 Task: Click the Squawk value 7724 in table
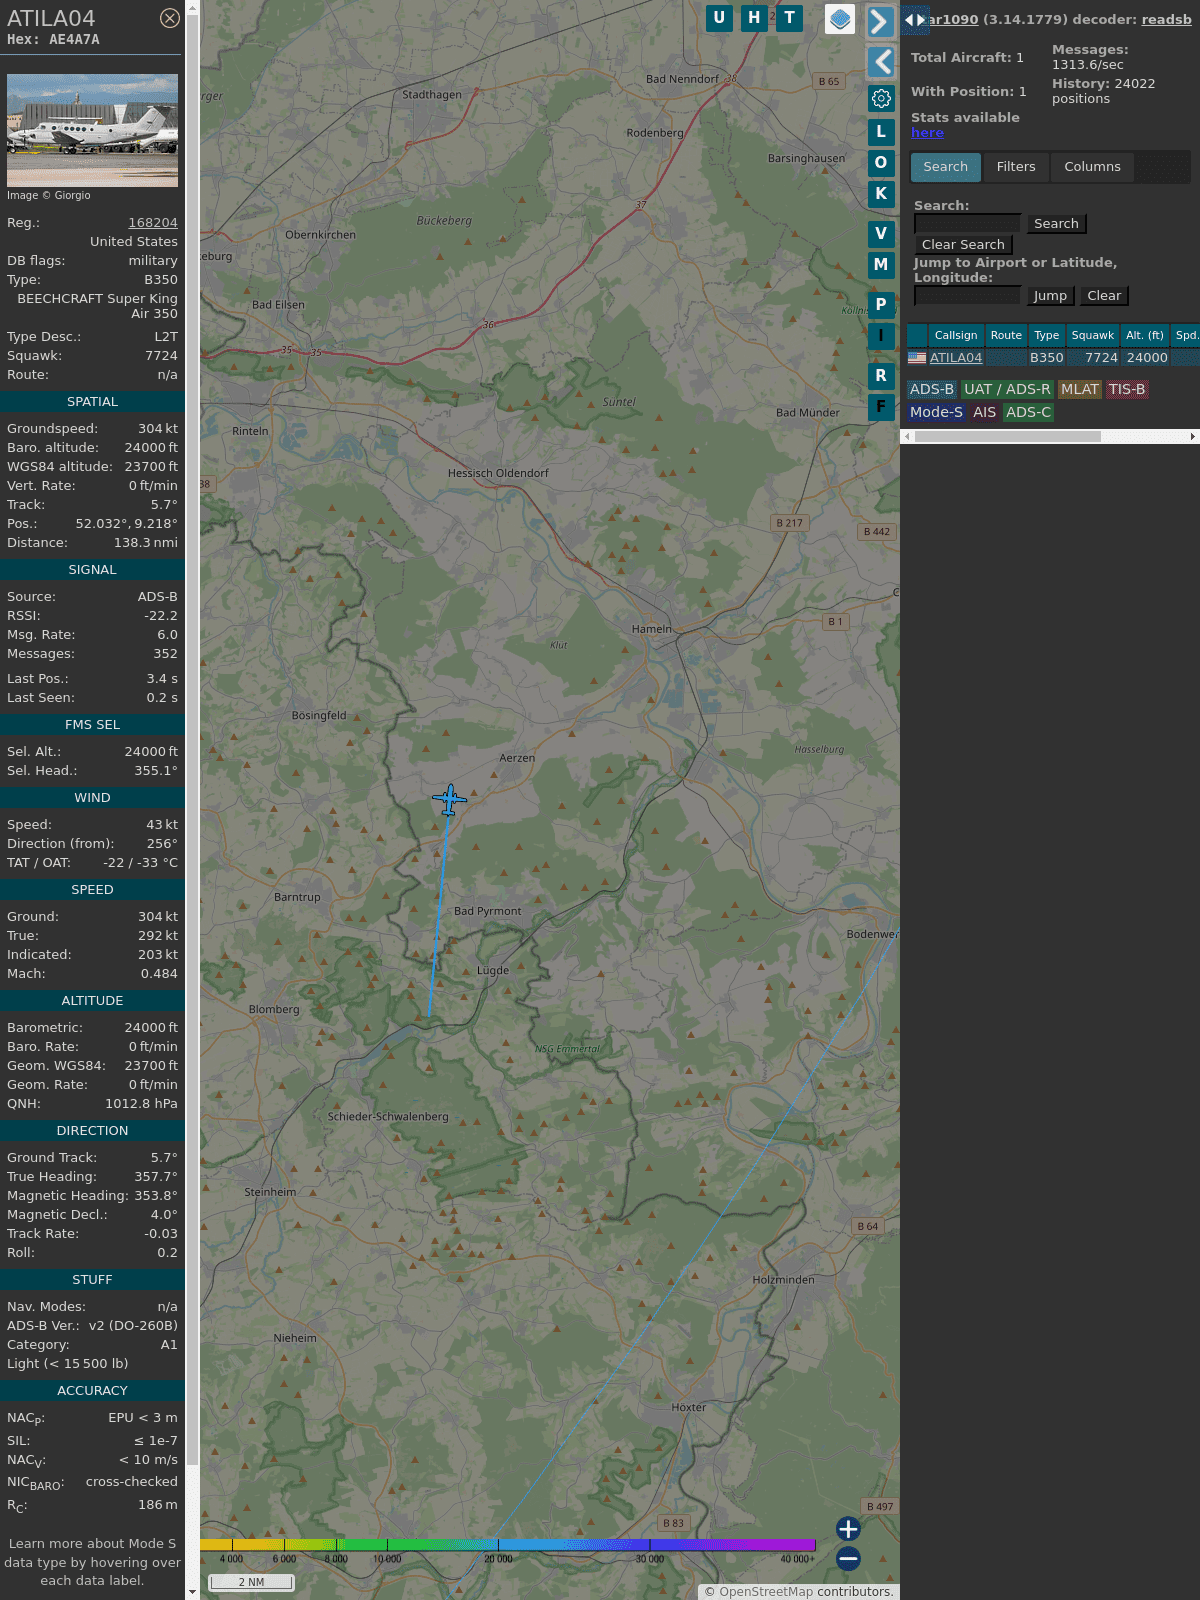pyautogui.click(x=1101, y=358)
